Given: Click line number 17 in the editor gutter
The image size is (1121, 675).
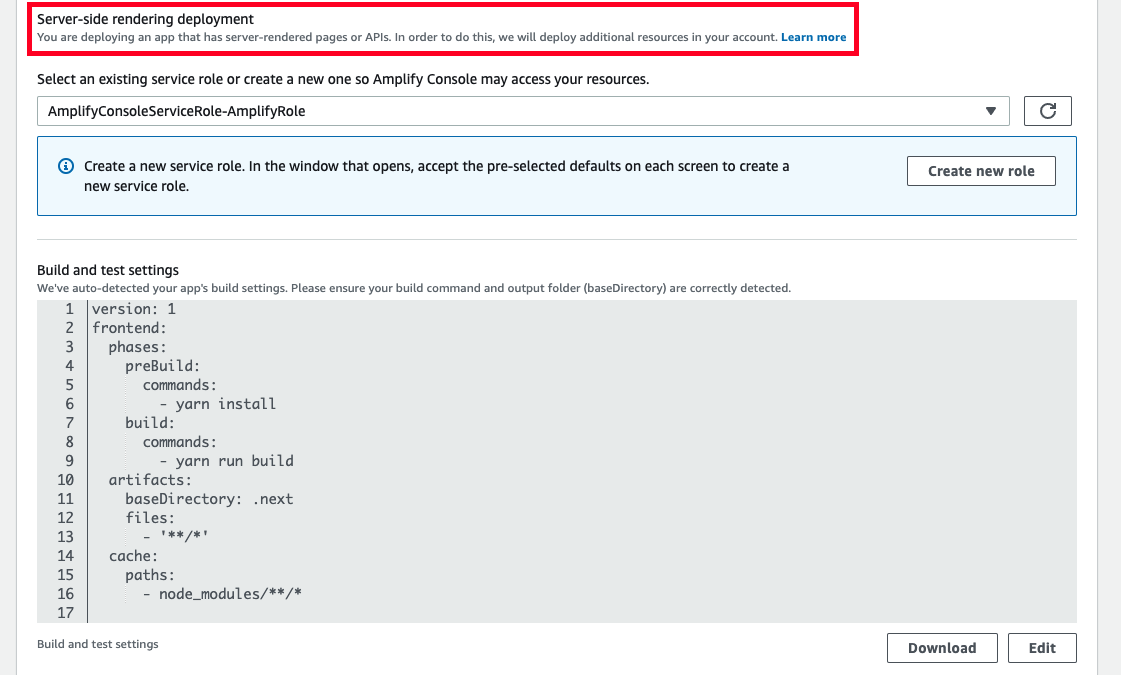Looking at the screenshot, I should pyautogui.click(x=65, y=613).
